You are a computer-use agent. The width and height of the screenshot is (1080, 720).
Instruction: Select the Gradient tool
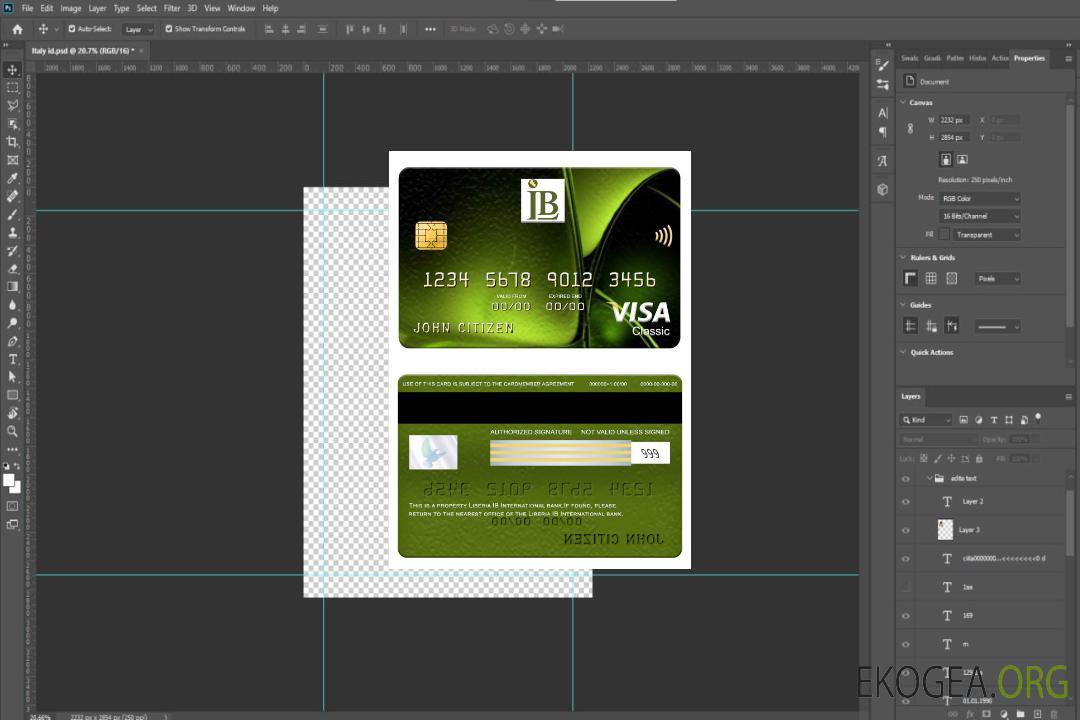click(12, 287)
